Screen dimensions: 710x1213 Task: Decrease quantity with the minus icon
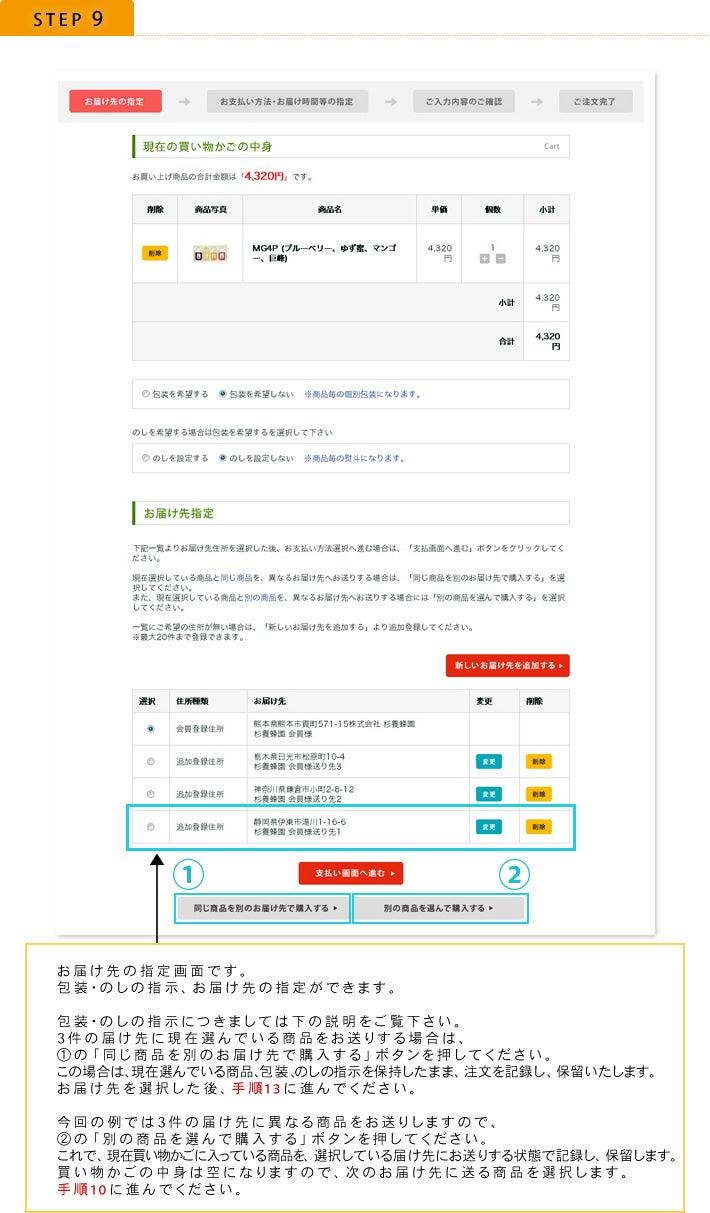[500, 259]
